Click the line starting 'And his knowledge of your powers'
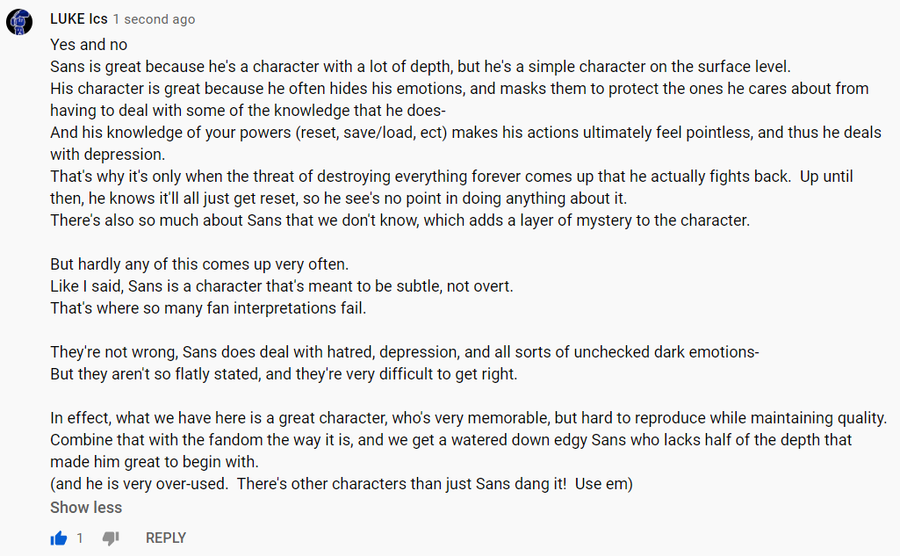900x556 pixels. pyautogui.click(x=465, y=143)
